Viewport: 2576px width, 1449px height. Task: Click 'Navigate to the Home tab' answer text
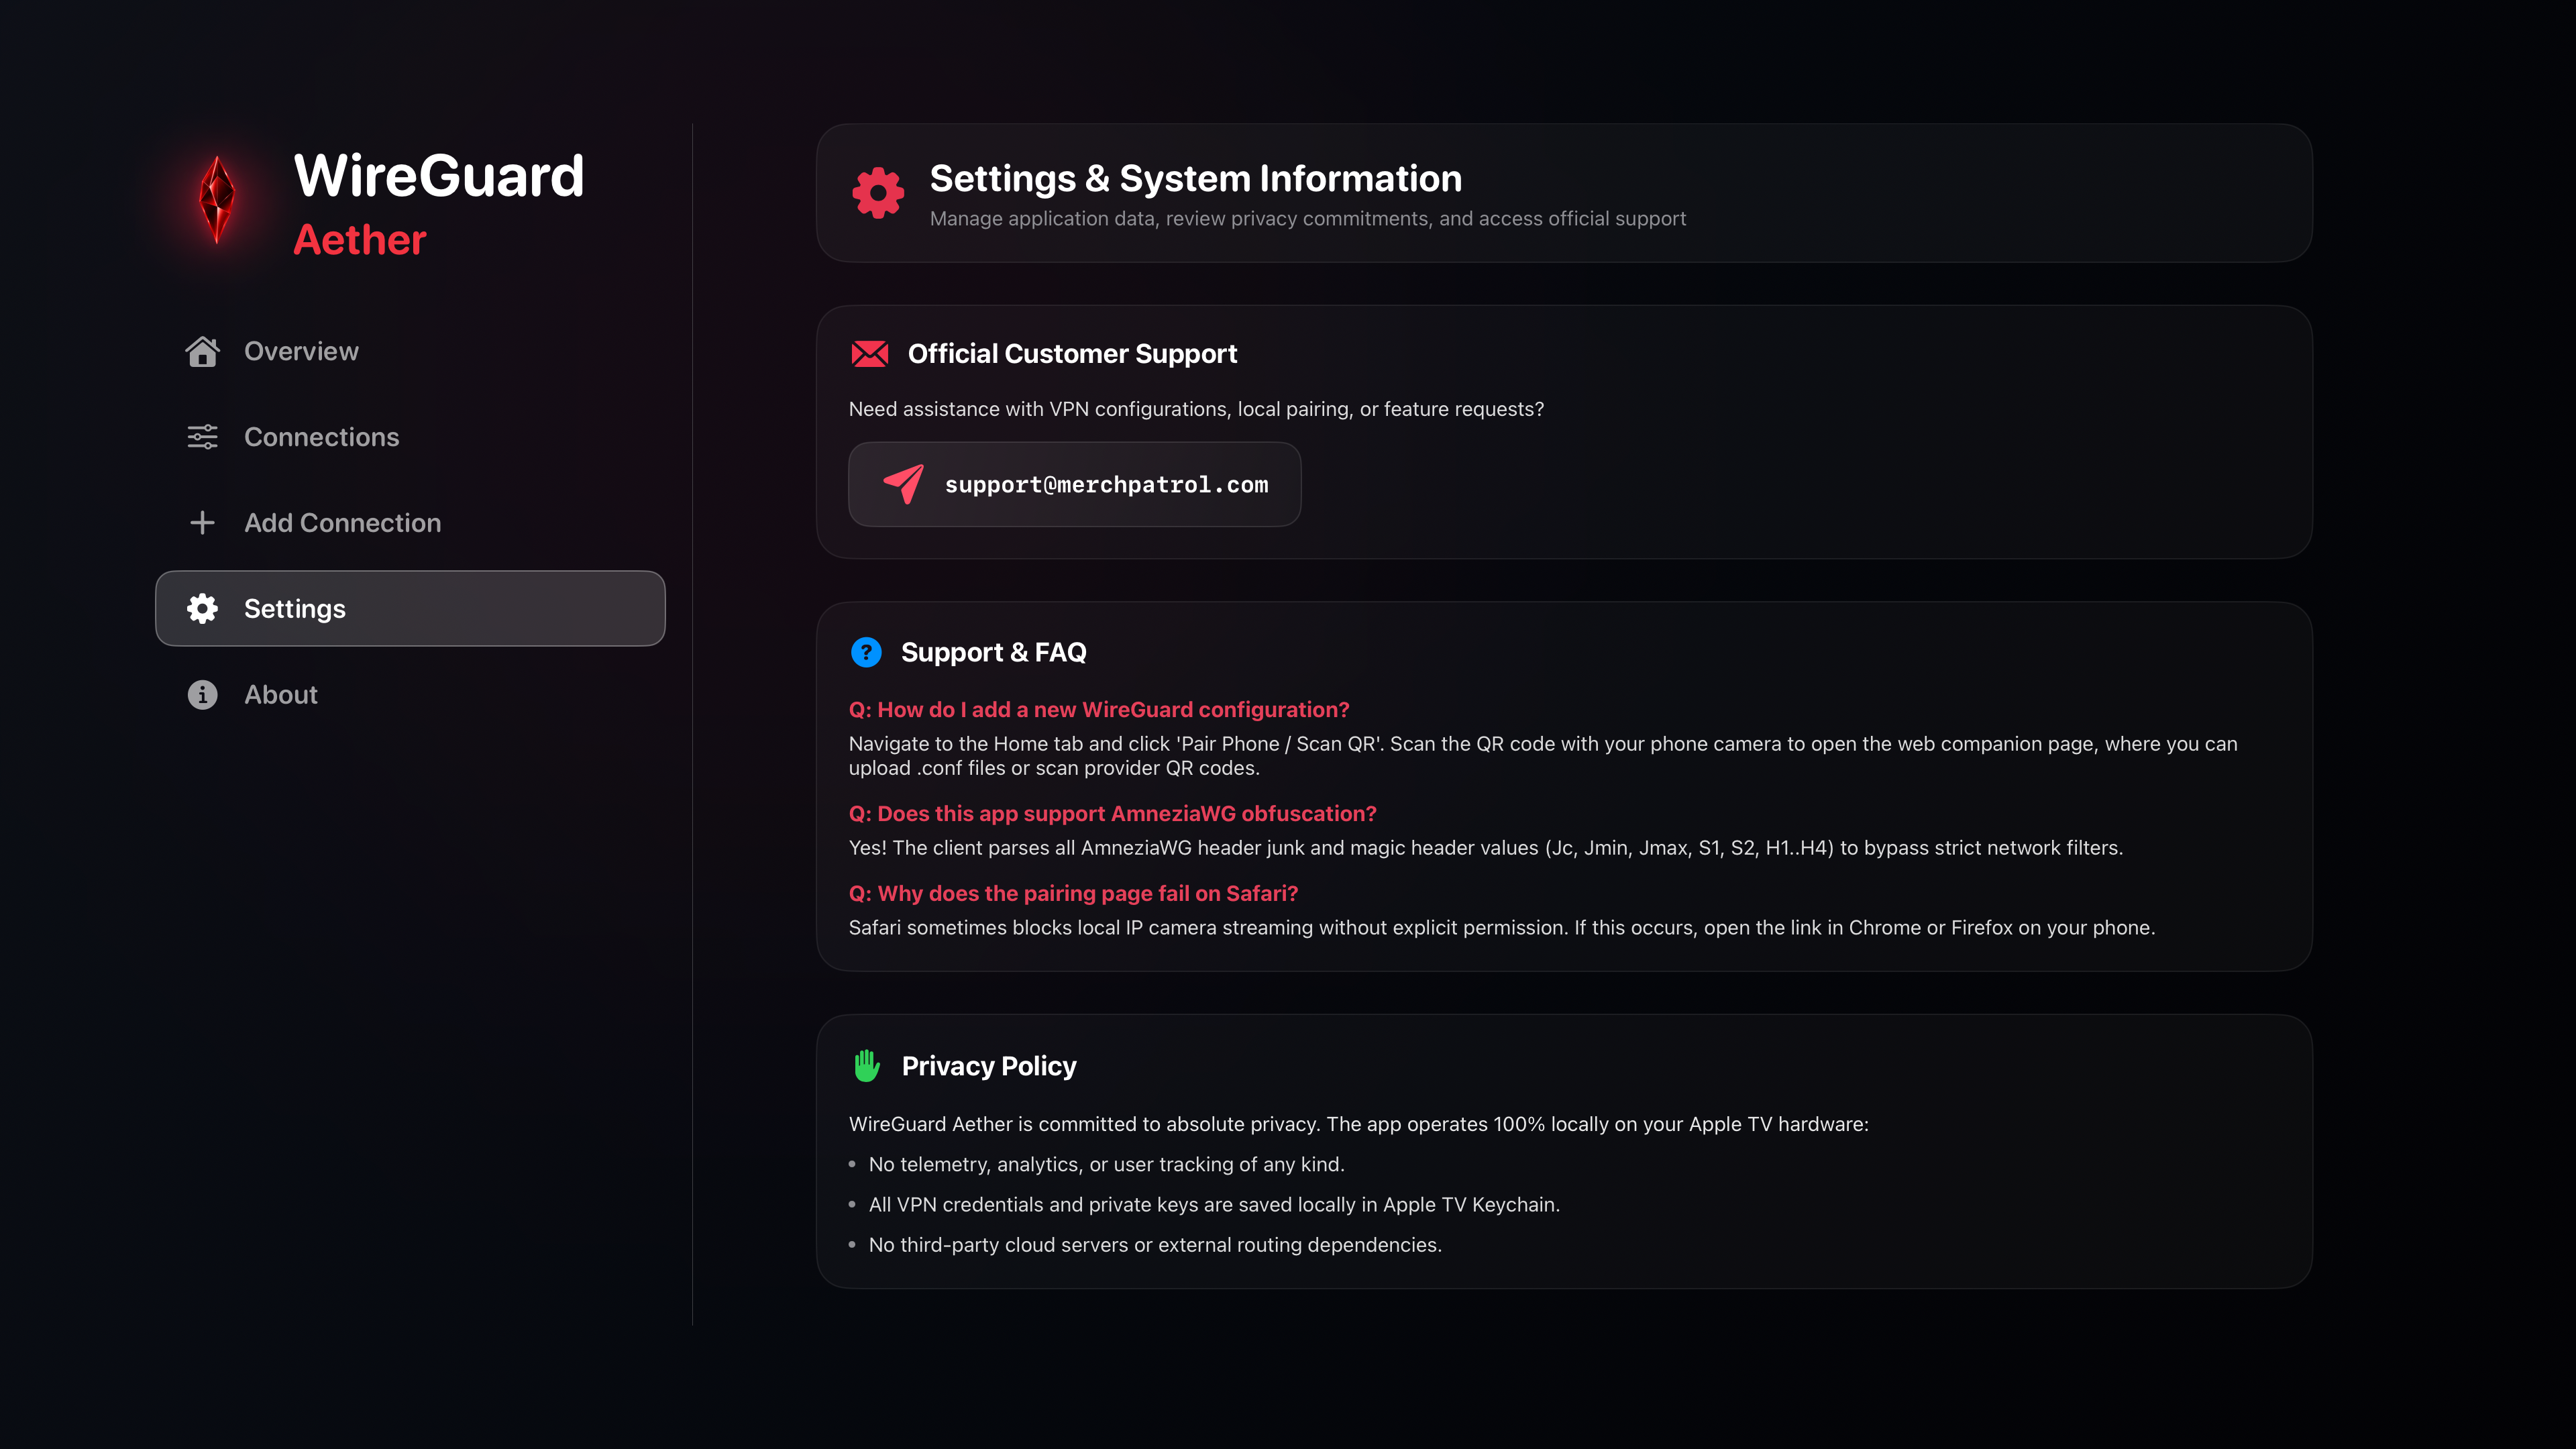[1543, 755]
